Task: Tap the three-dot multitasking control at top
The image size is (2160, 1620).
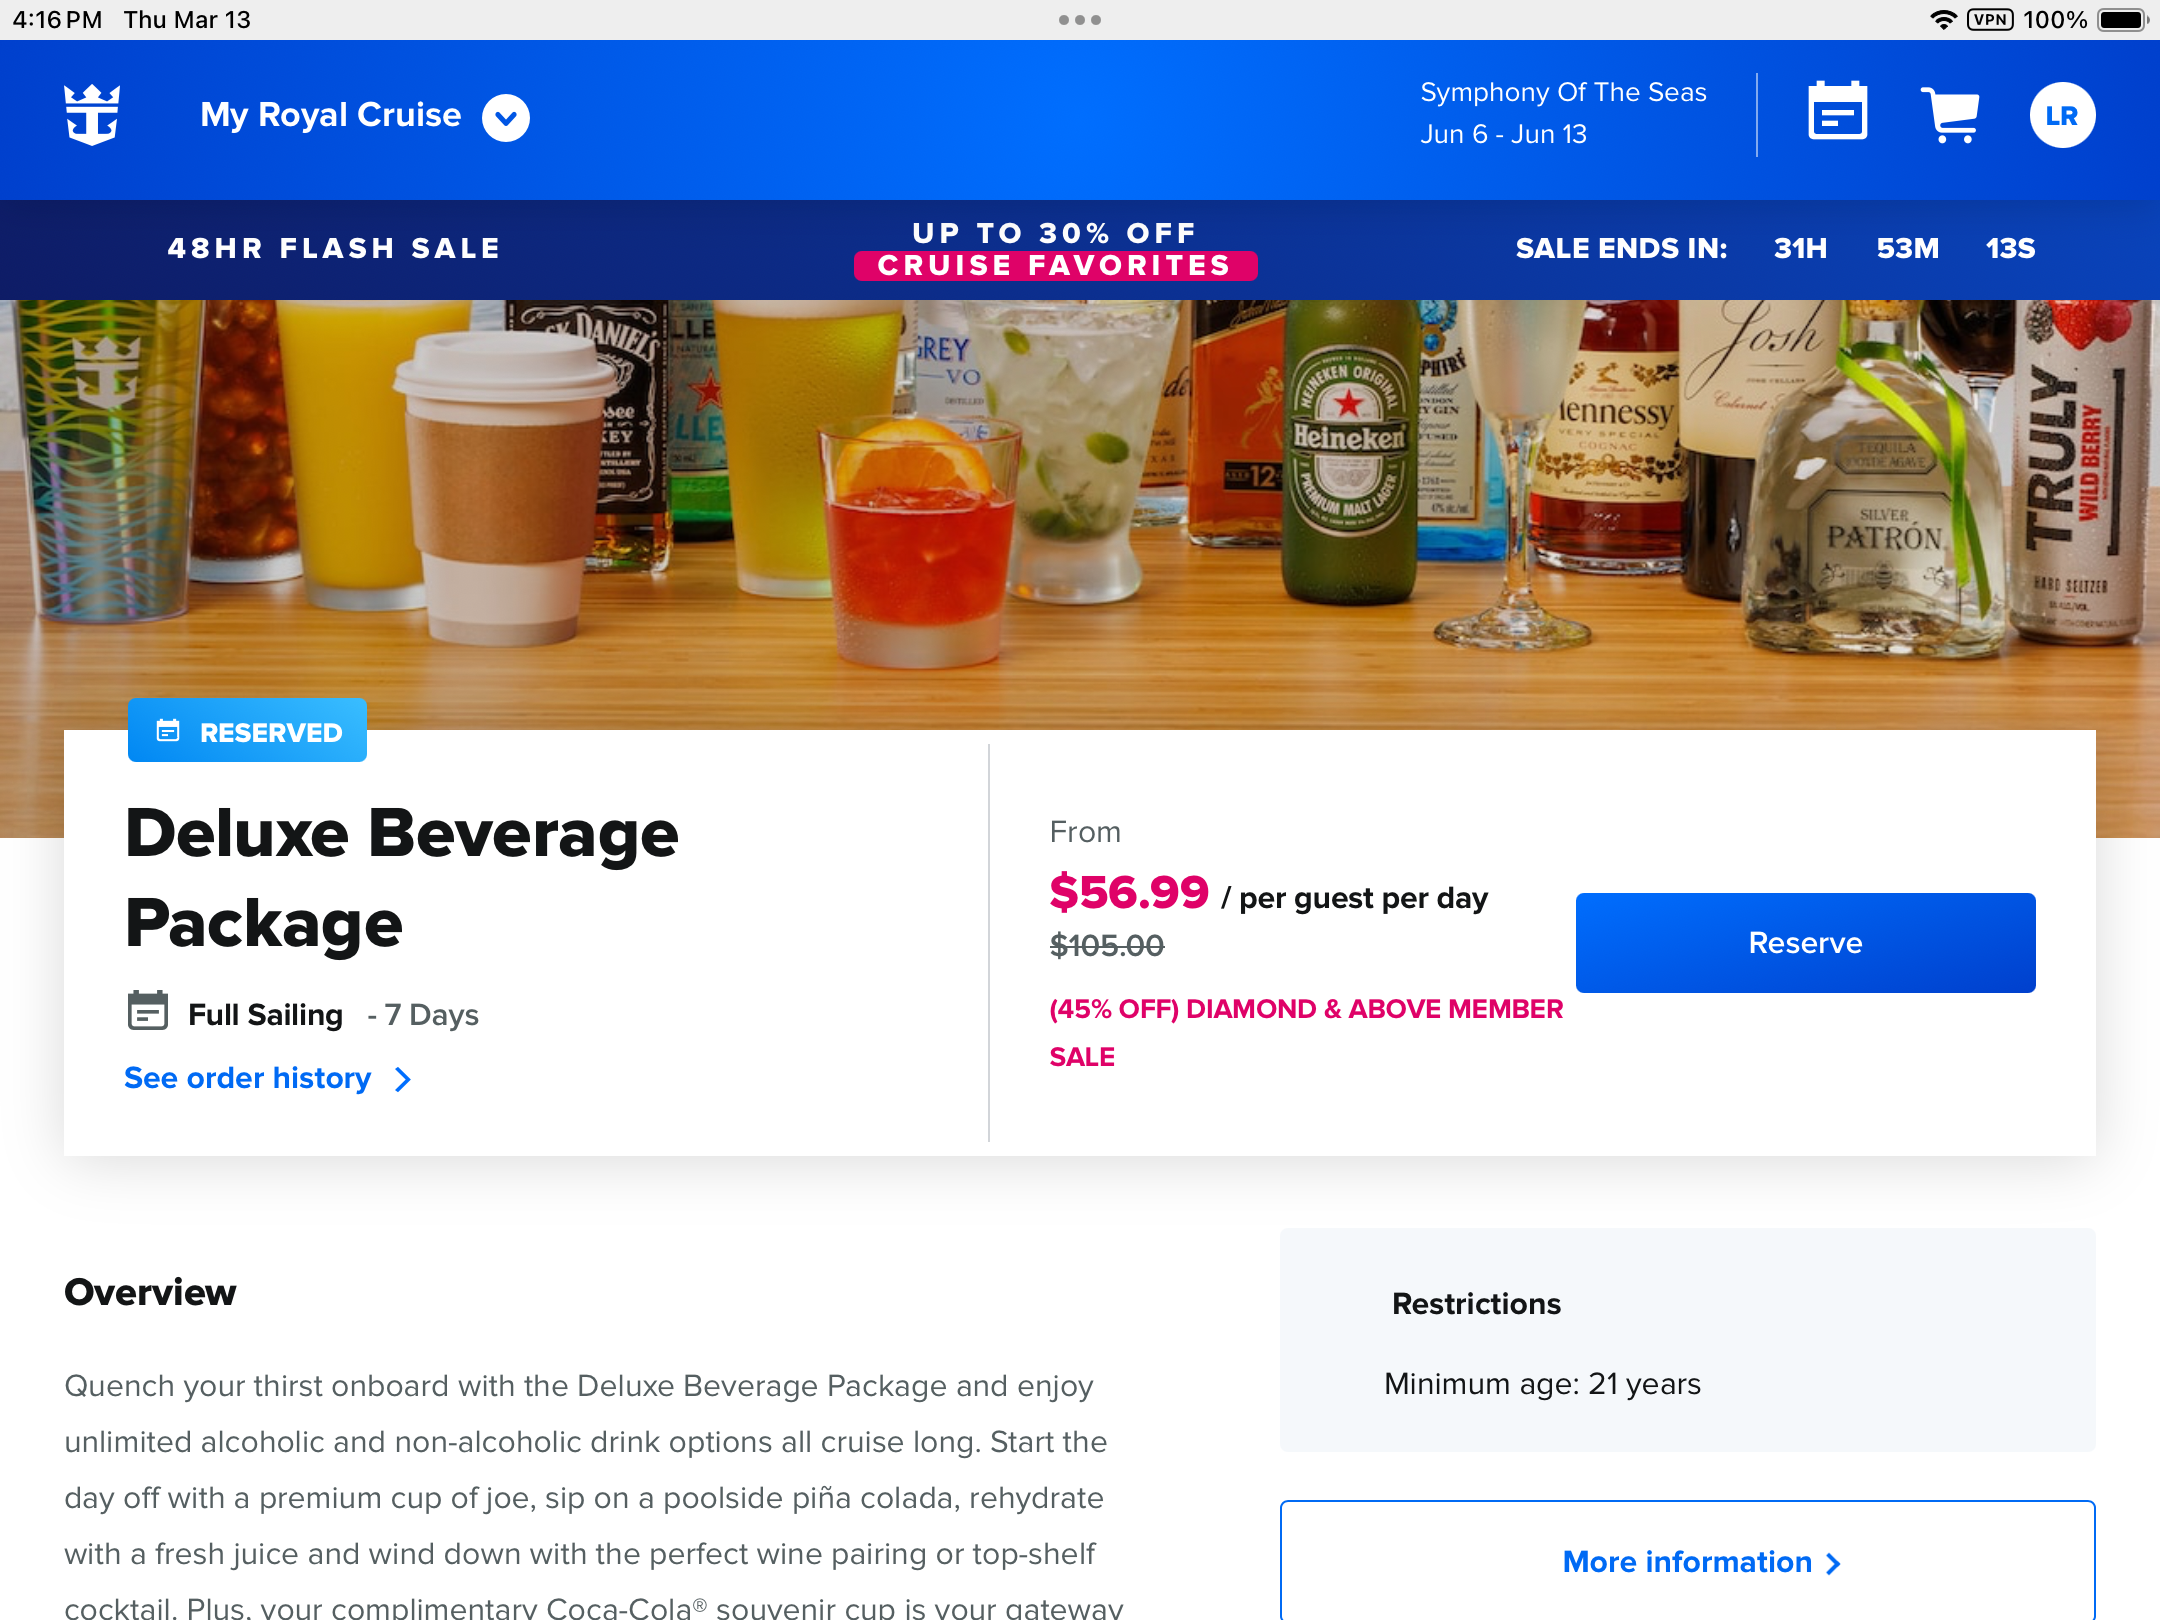Action: [1080, 20]
